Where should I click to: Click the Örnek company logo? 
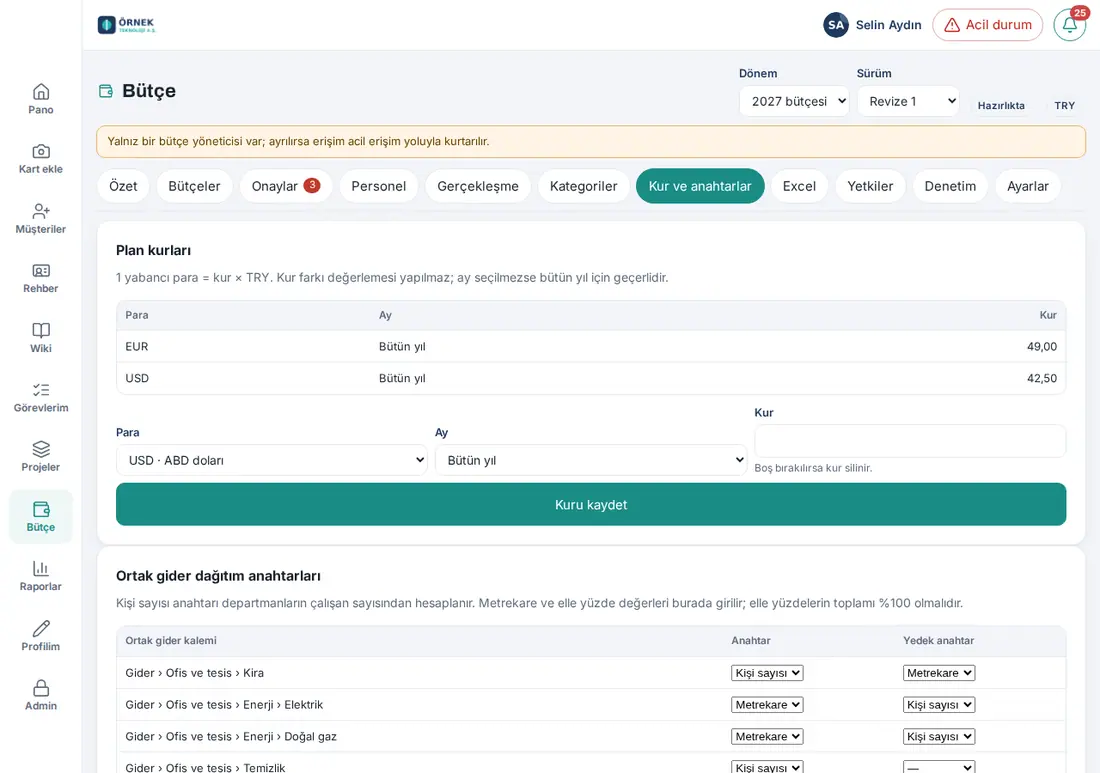point(126,25)
